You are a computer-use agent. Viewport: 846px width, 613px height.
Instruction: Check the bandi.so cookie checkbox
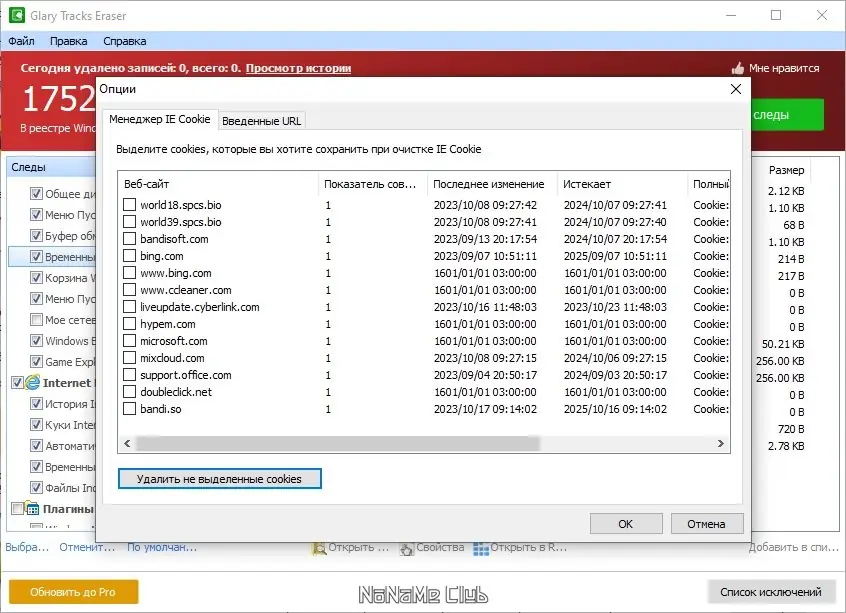[x=129, y=408]
